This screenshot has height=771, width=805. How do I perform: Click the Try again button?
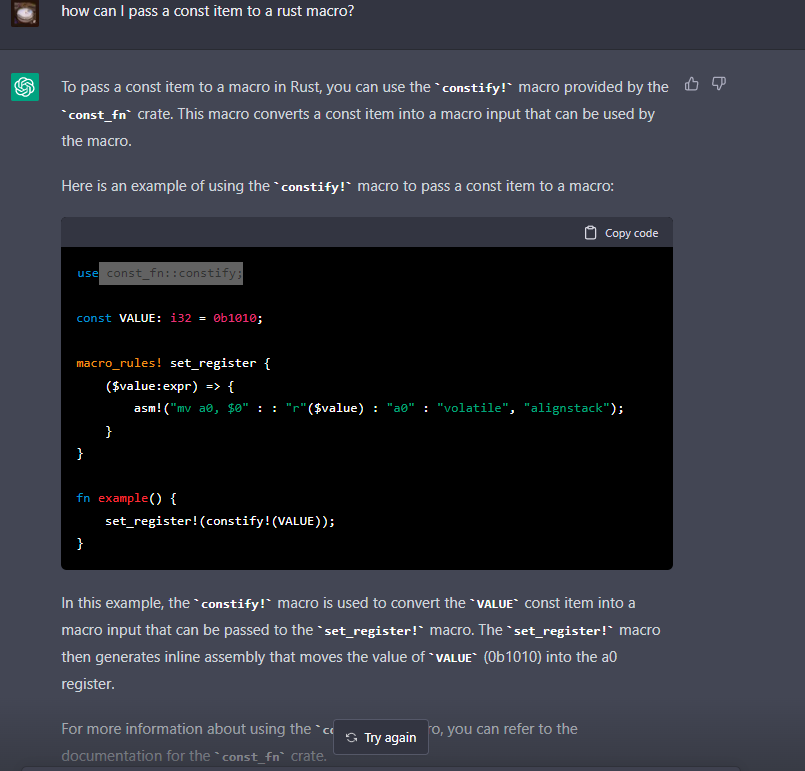[x=380, y=737]
